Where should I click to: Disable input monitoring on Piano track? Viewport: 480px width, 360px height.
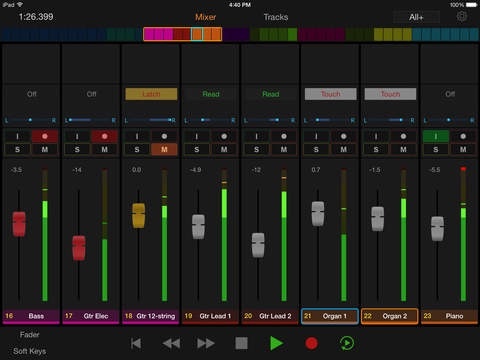click(x=436, y=136)
